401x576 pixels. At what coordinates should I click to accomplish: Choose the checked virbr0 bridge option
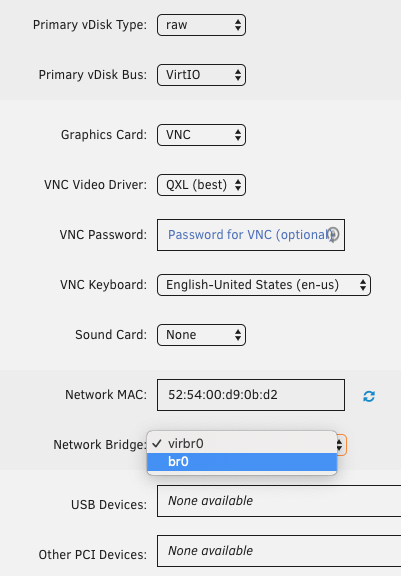pyautogui.click(x=242, y=444)
